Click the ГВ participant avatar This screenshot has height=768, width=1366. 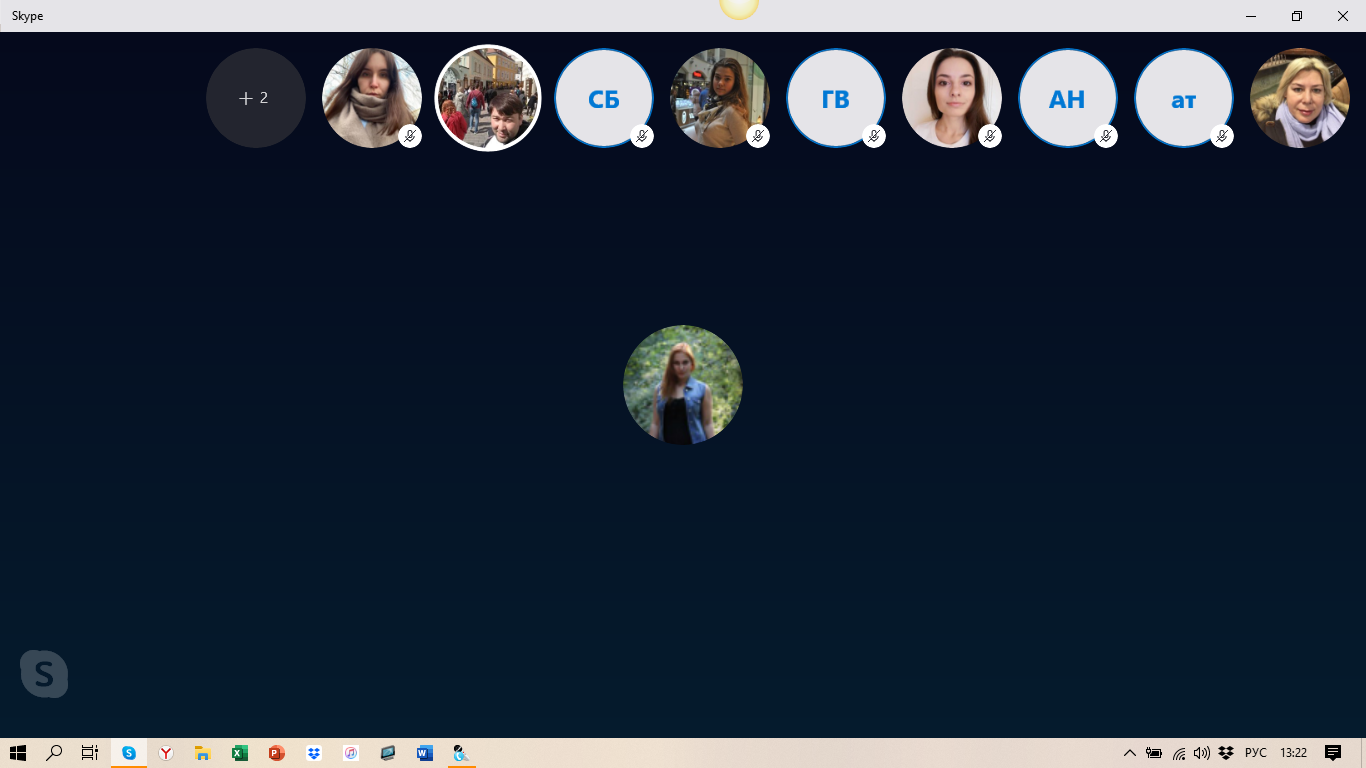835,98
